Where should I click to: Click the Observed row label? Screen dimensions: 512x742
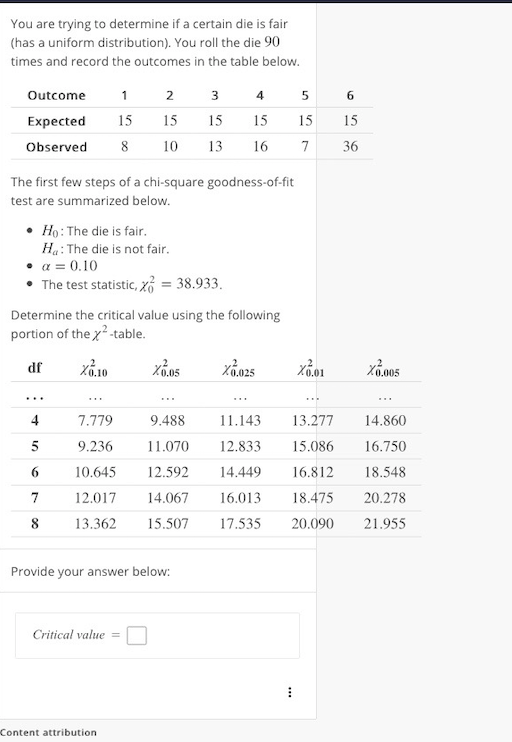click(56, 147)
